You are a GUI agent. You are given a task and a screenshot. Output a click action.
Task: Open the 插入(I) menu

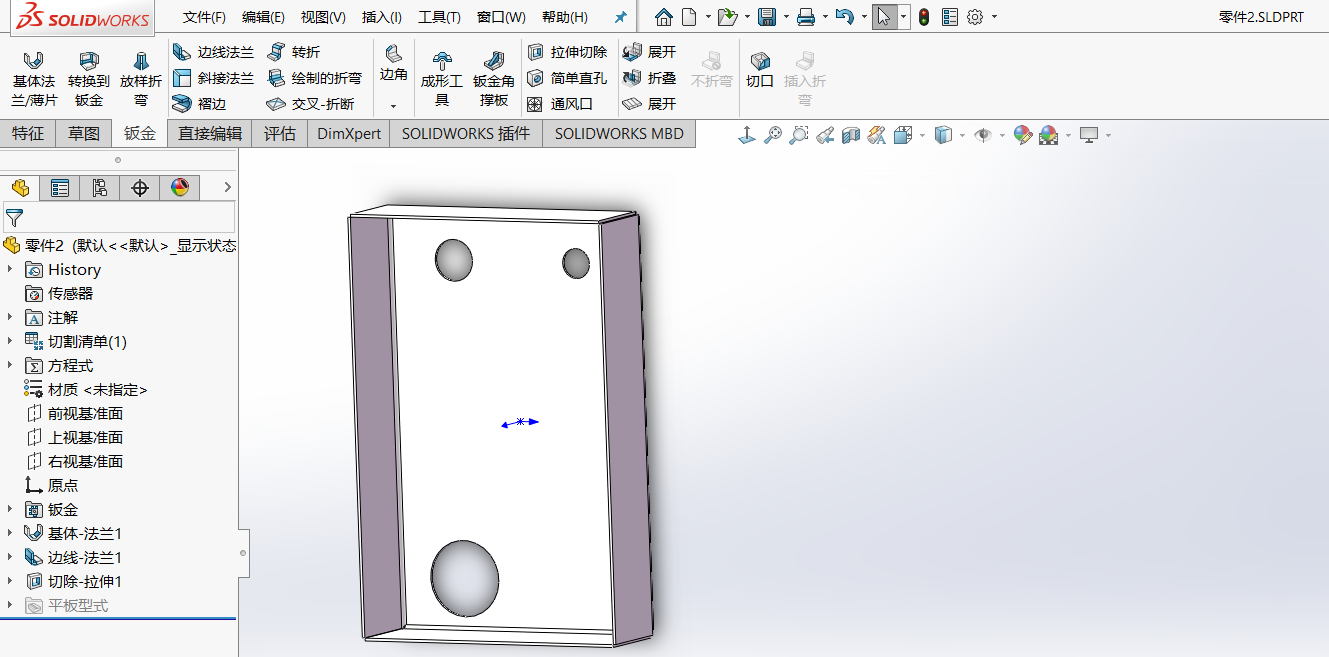point(382,17)
